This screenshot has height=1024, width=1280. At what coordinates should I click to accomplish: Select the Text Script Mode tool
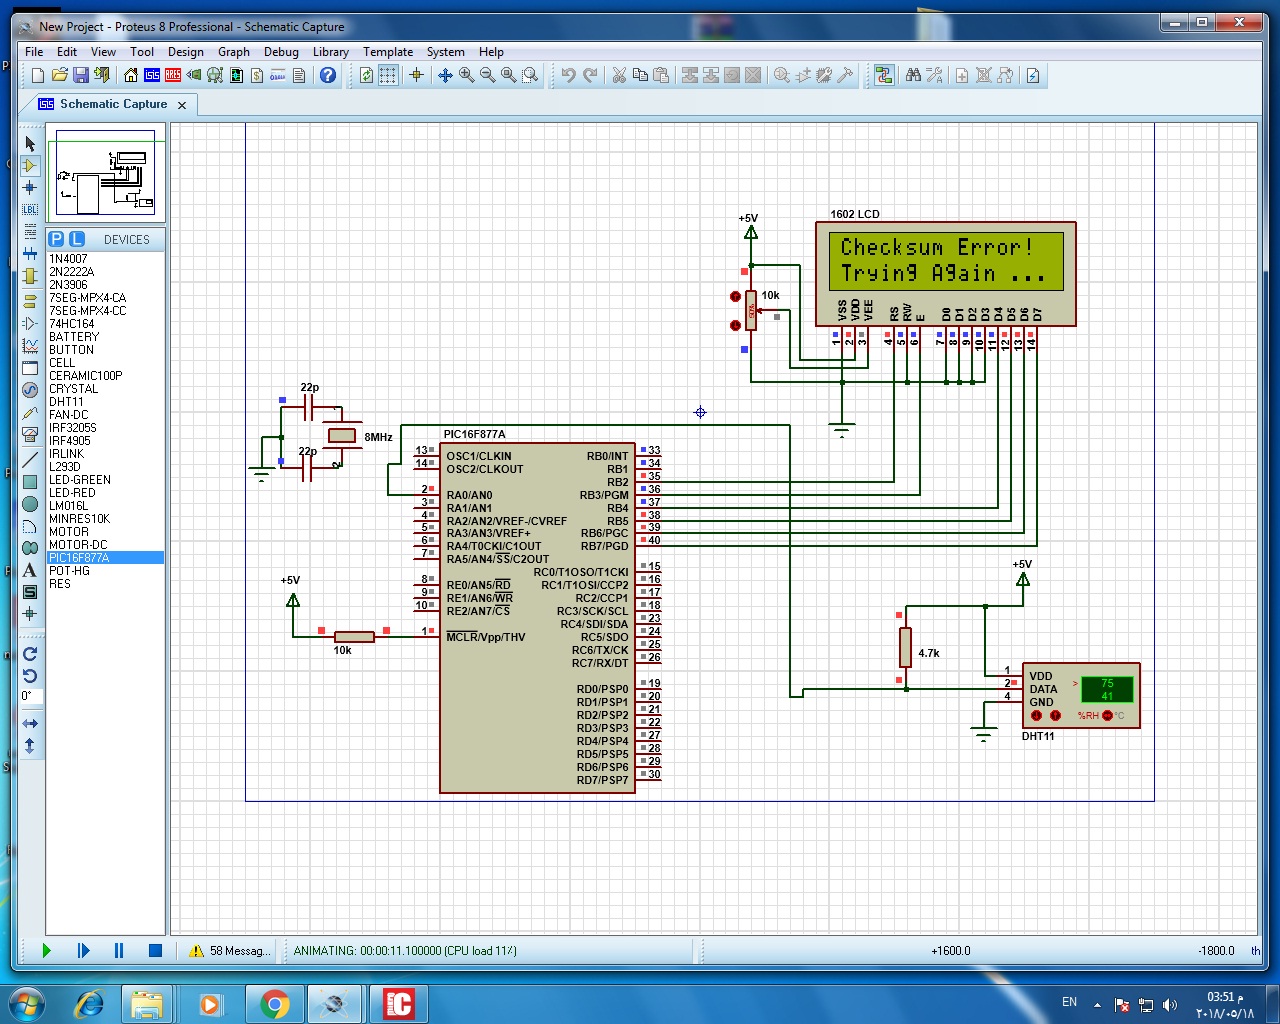pos(30,231)
